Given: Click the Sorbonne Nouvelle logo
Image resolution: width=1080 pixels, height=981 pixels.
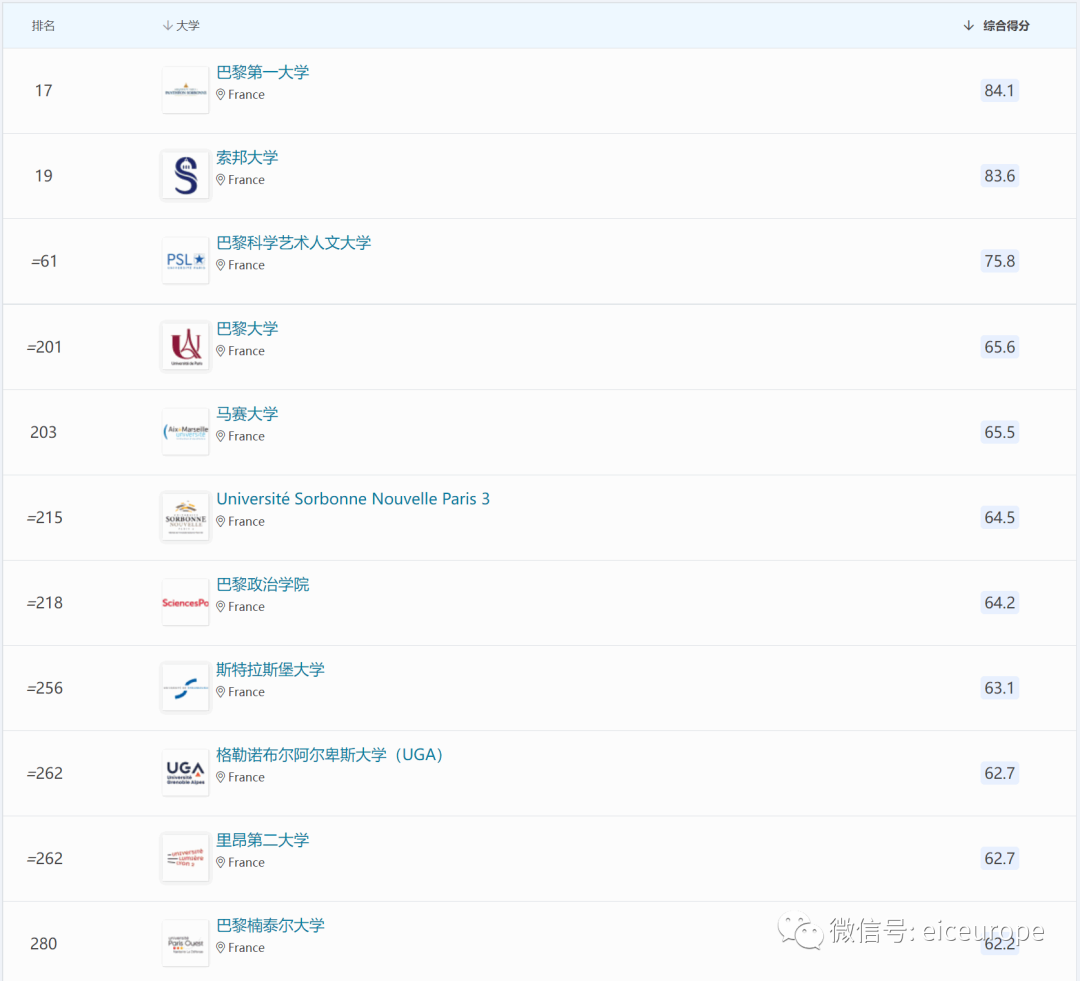Looking at the screenshot, I should (185, 517).
